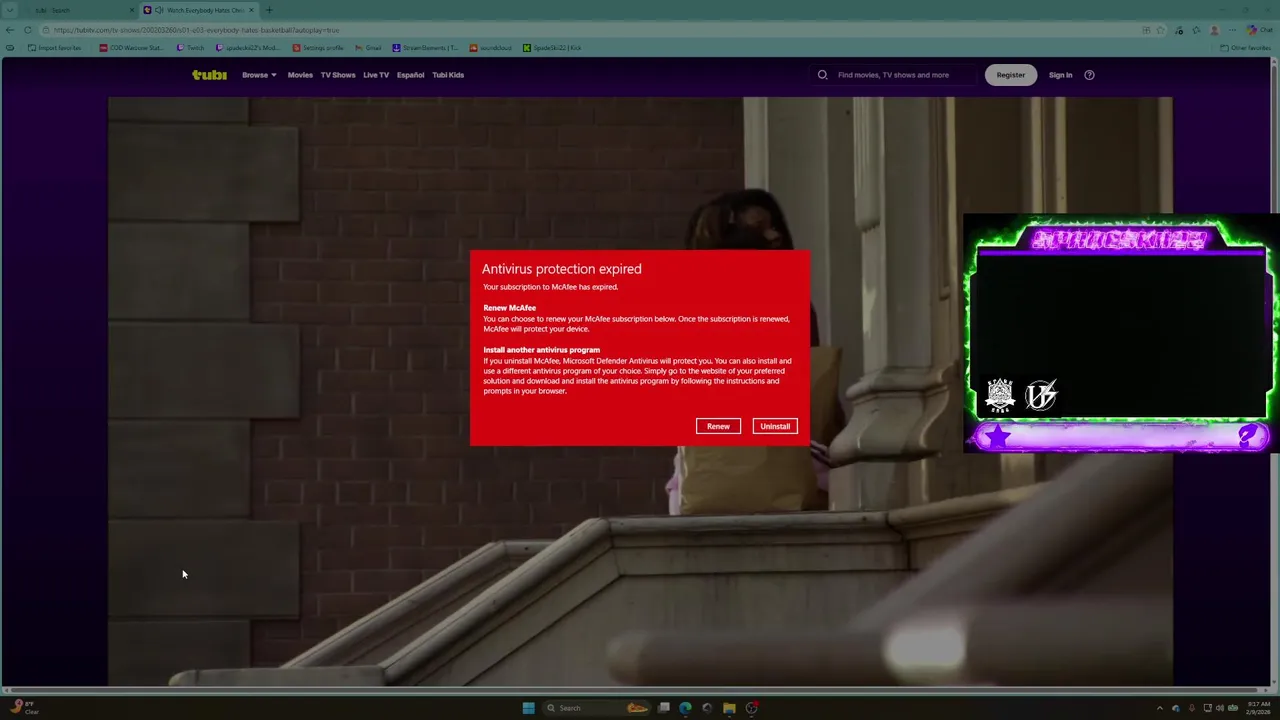
Task: Open the browser profile avatar
Action: pos(1214,30)
